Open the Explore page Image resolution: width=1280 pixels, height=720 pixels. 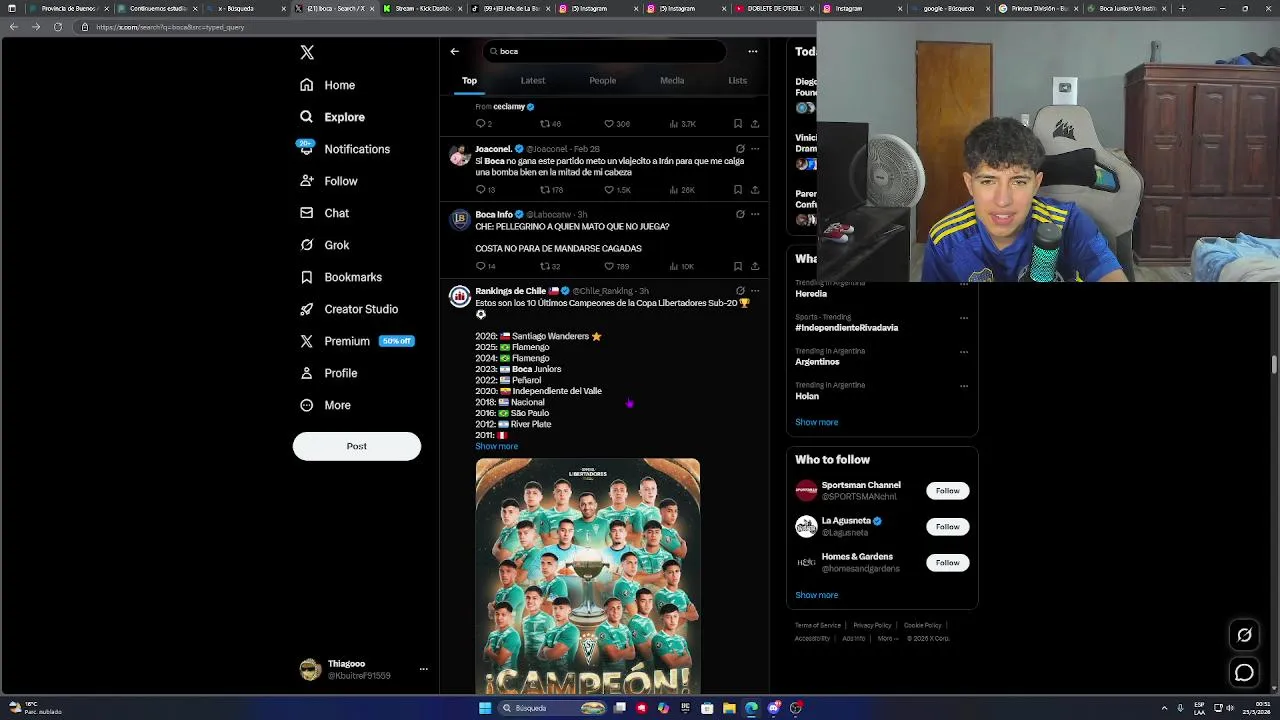(333, 117)
